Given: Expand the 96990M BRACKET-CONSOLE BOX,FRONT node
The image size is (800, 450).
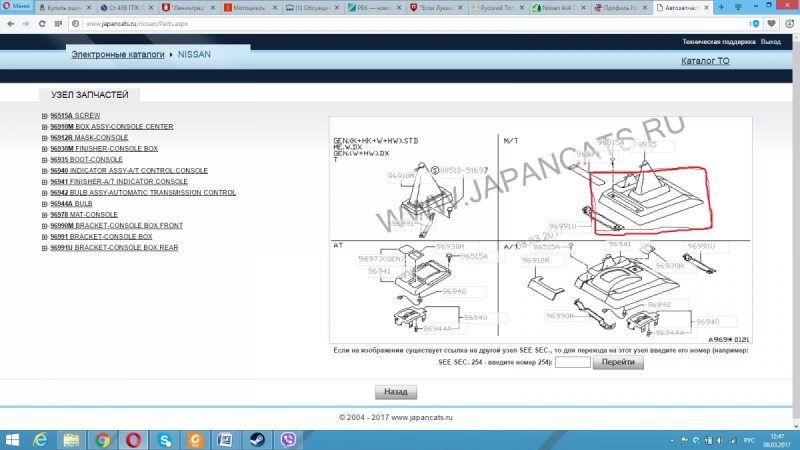Looking at the screenshot, I should click(x=44, y=226).
